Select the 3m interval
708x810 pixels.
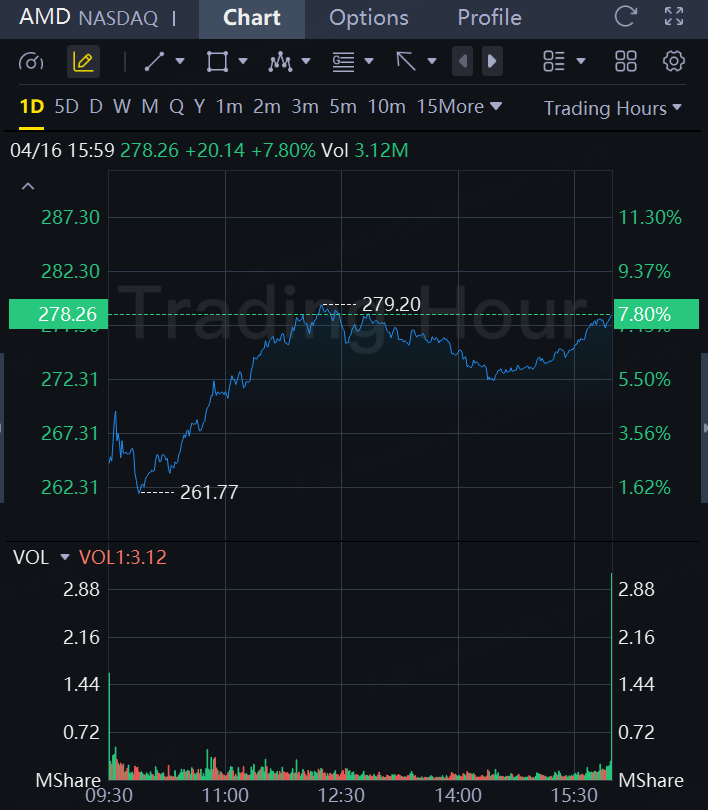tap(305, 107)
